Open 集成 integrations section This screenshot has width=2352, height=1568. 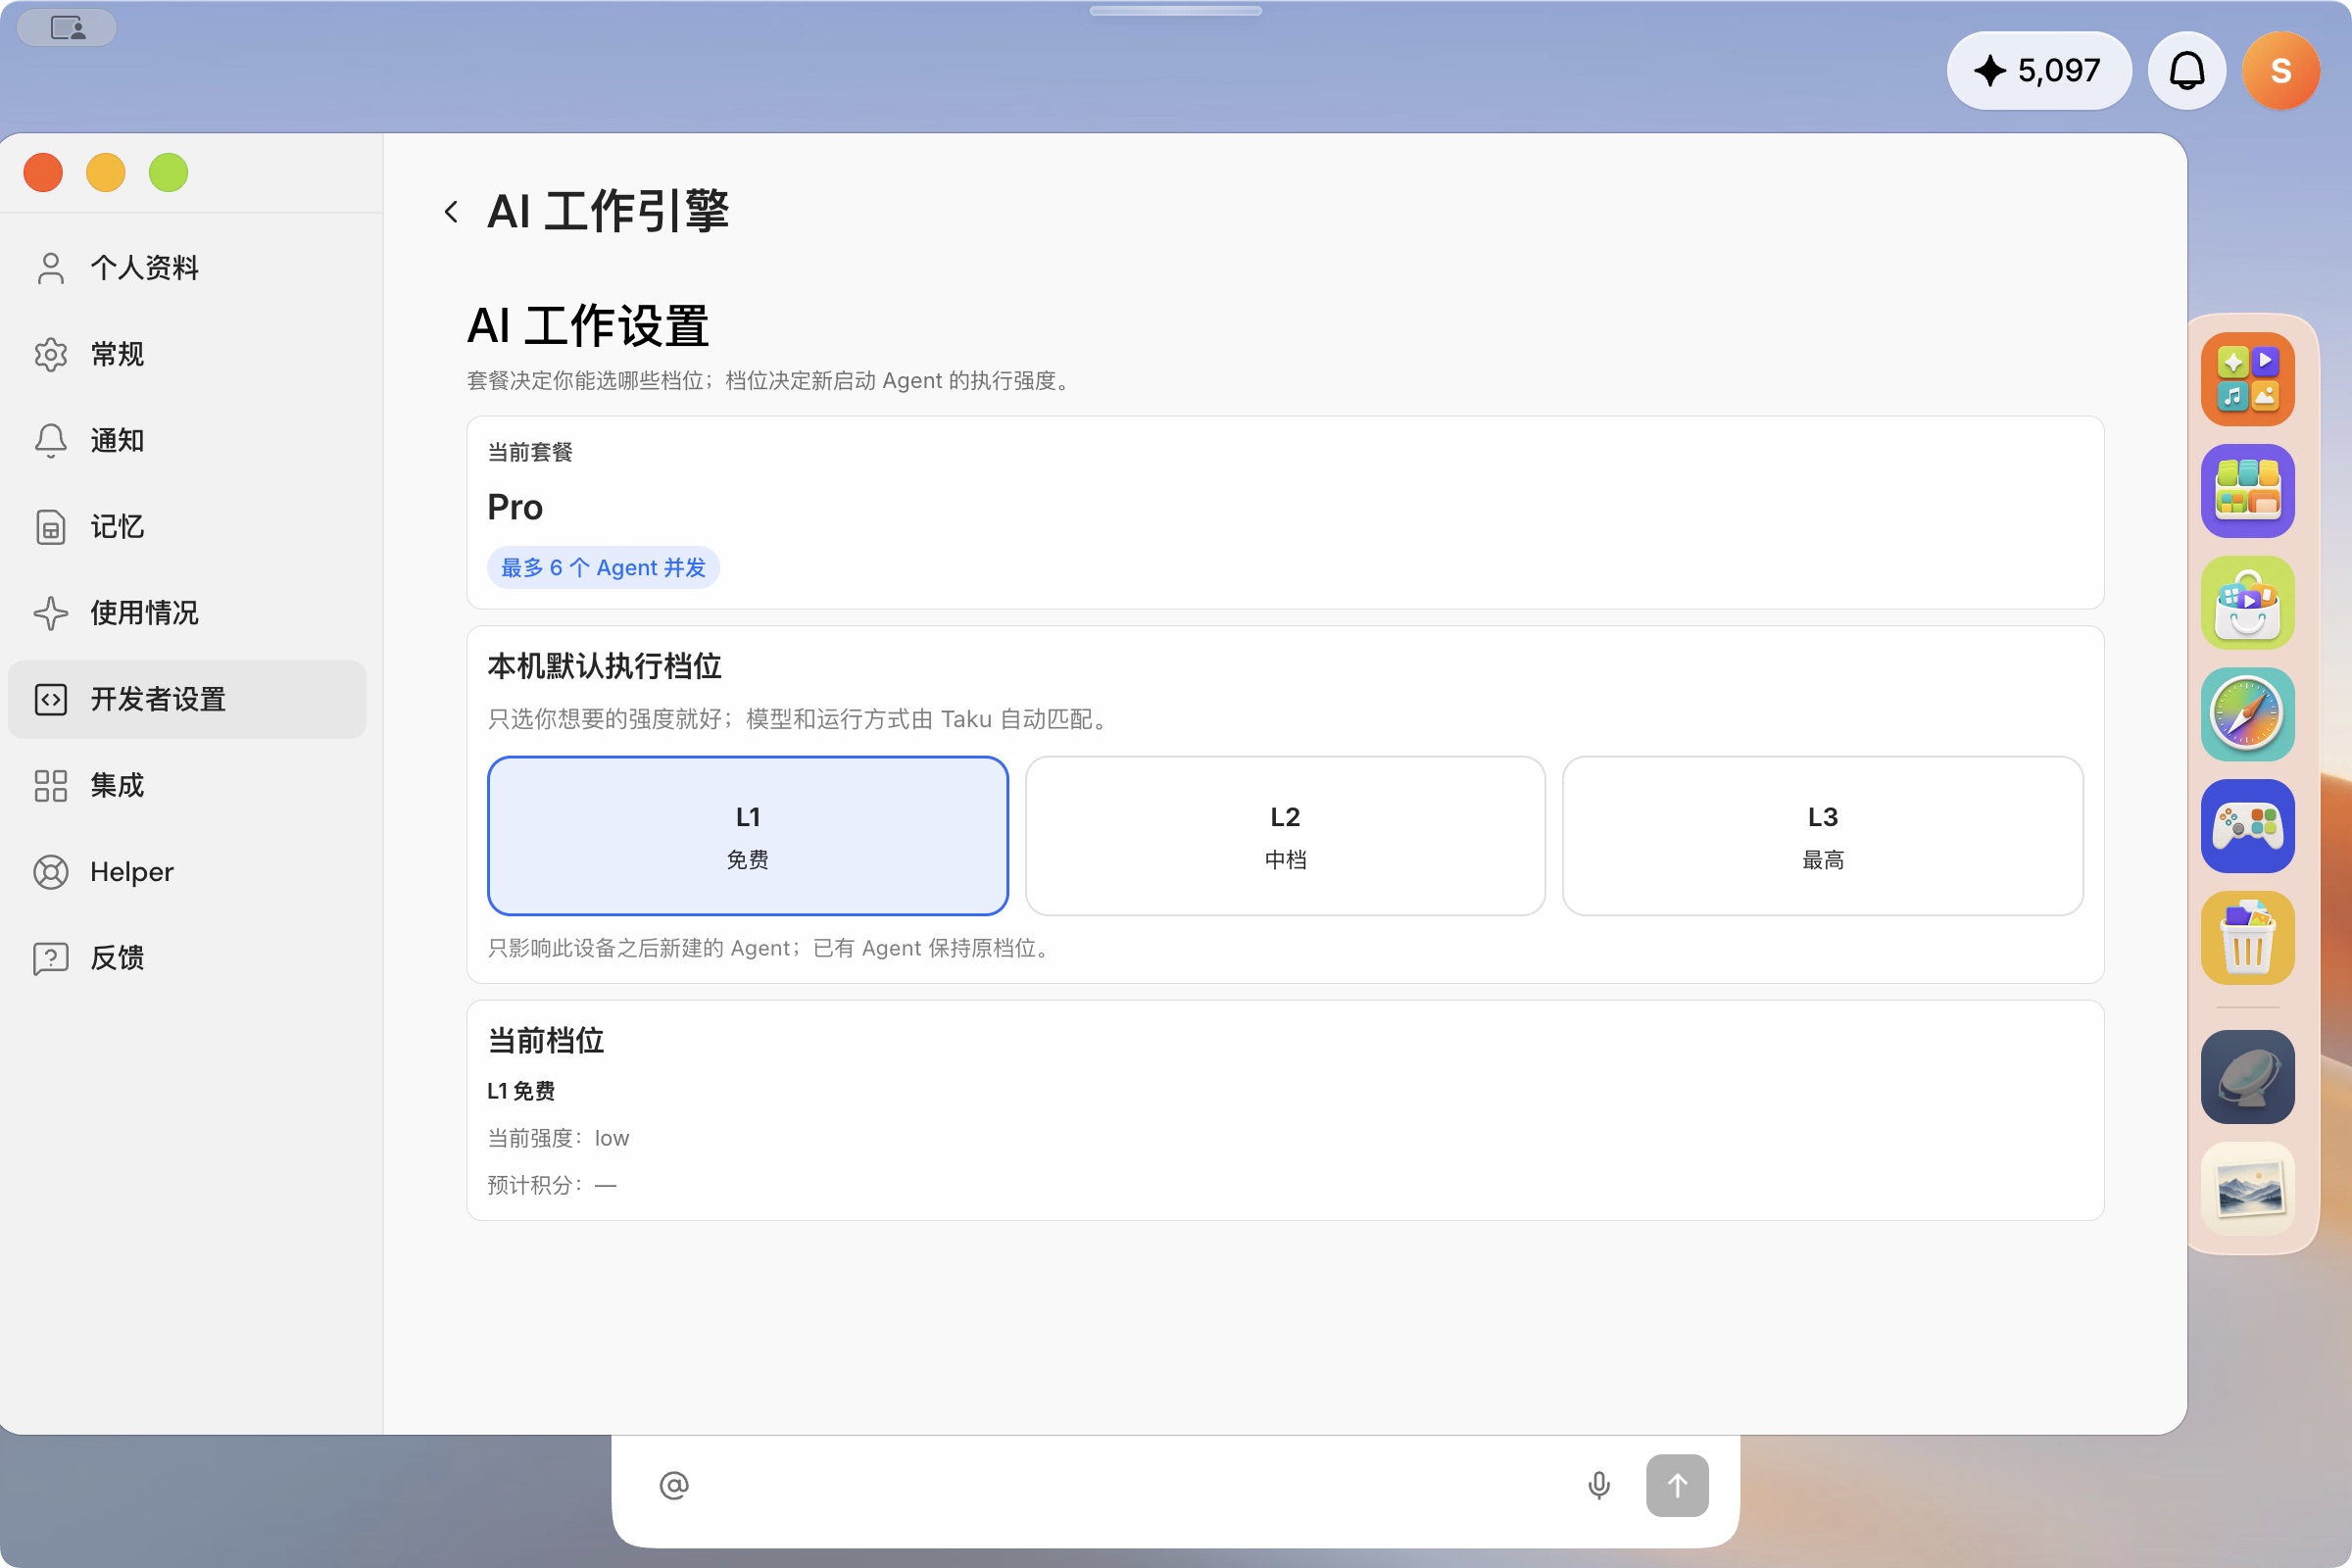[187, 785]
